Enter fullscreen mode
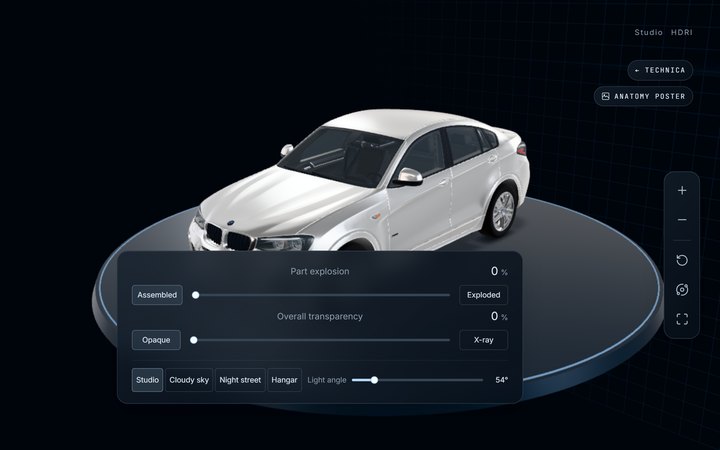This screenshot has height=450, width=720. 682,319
